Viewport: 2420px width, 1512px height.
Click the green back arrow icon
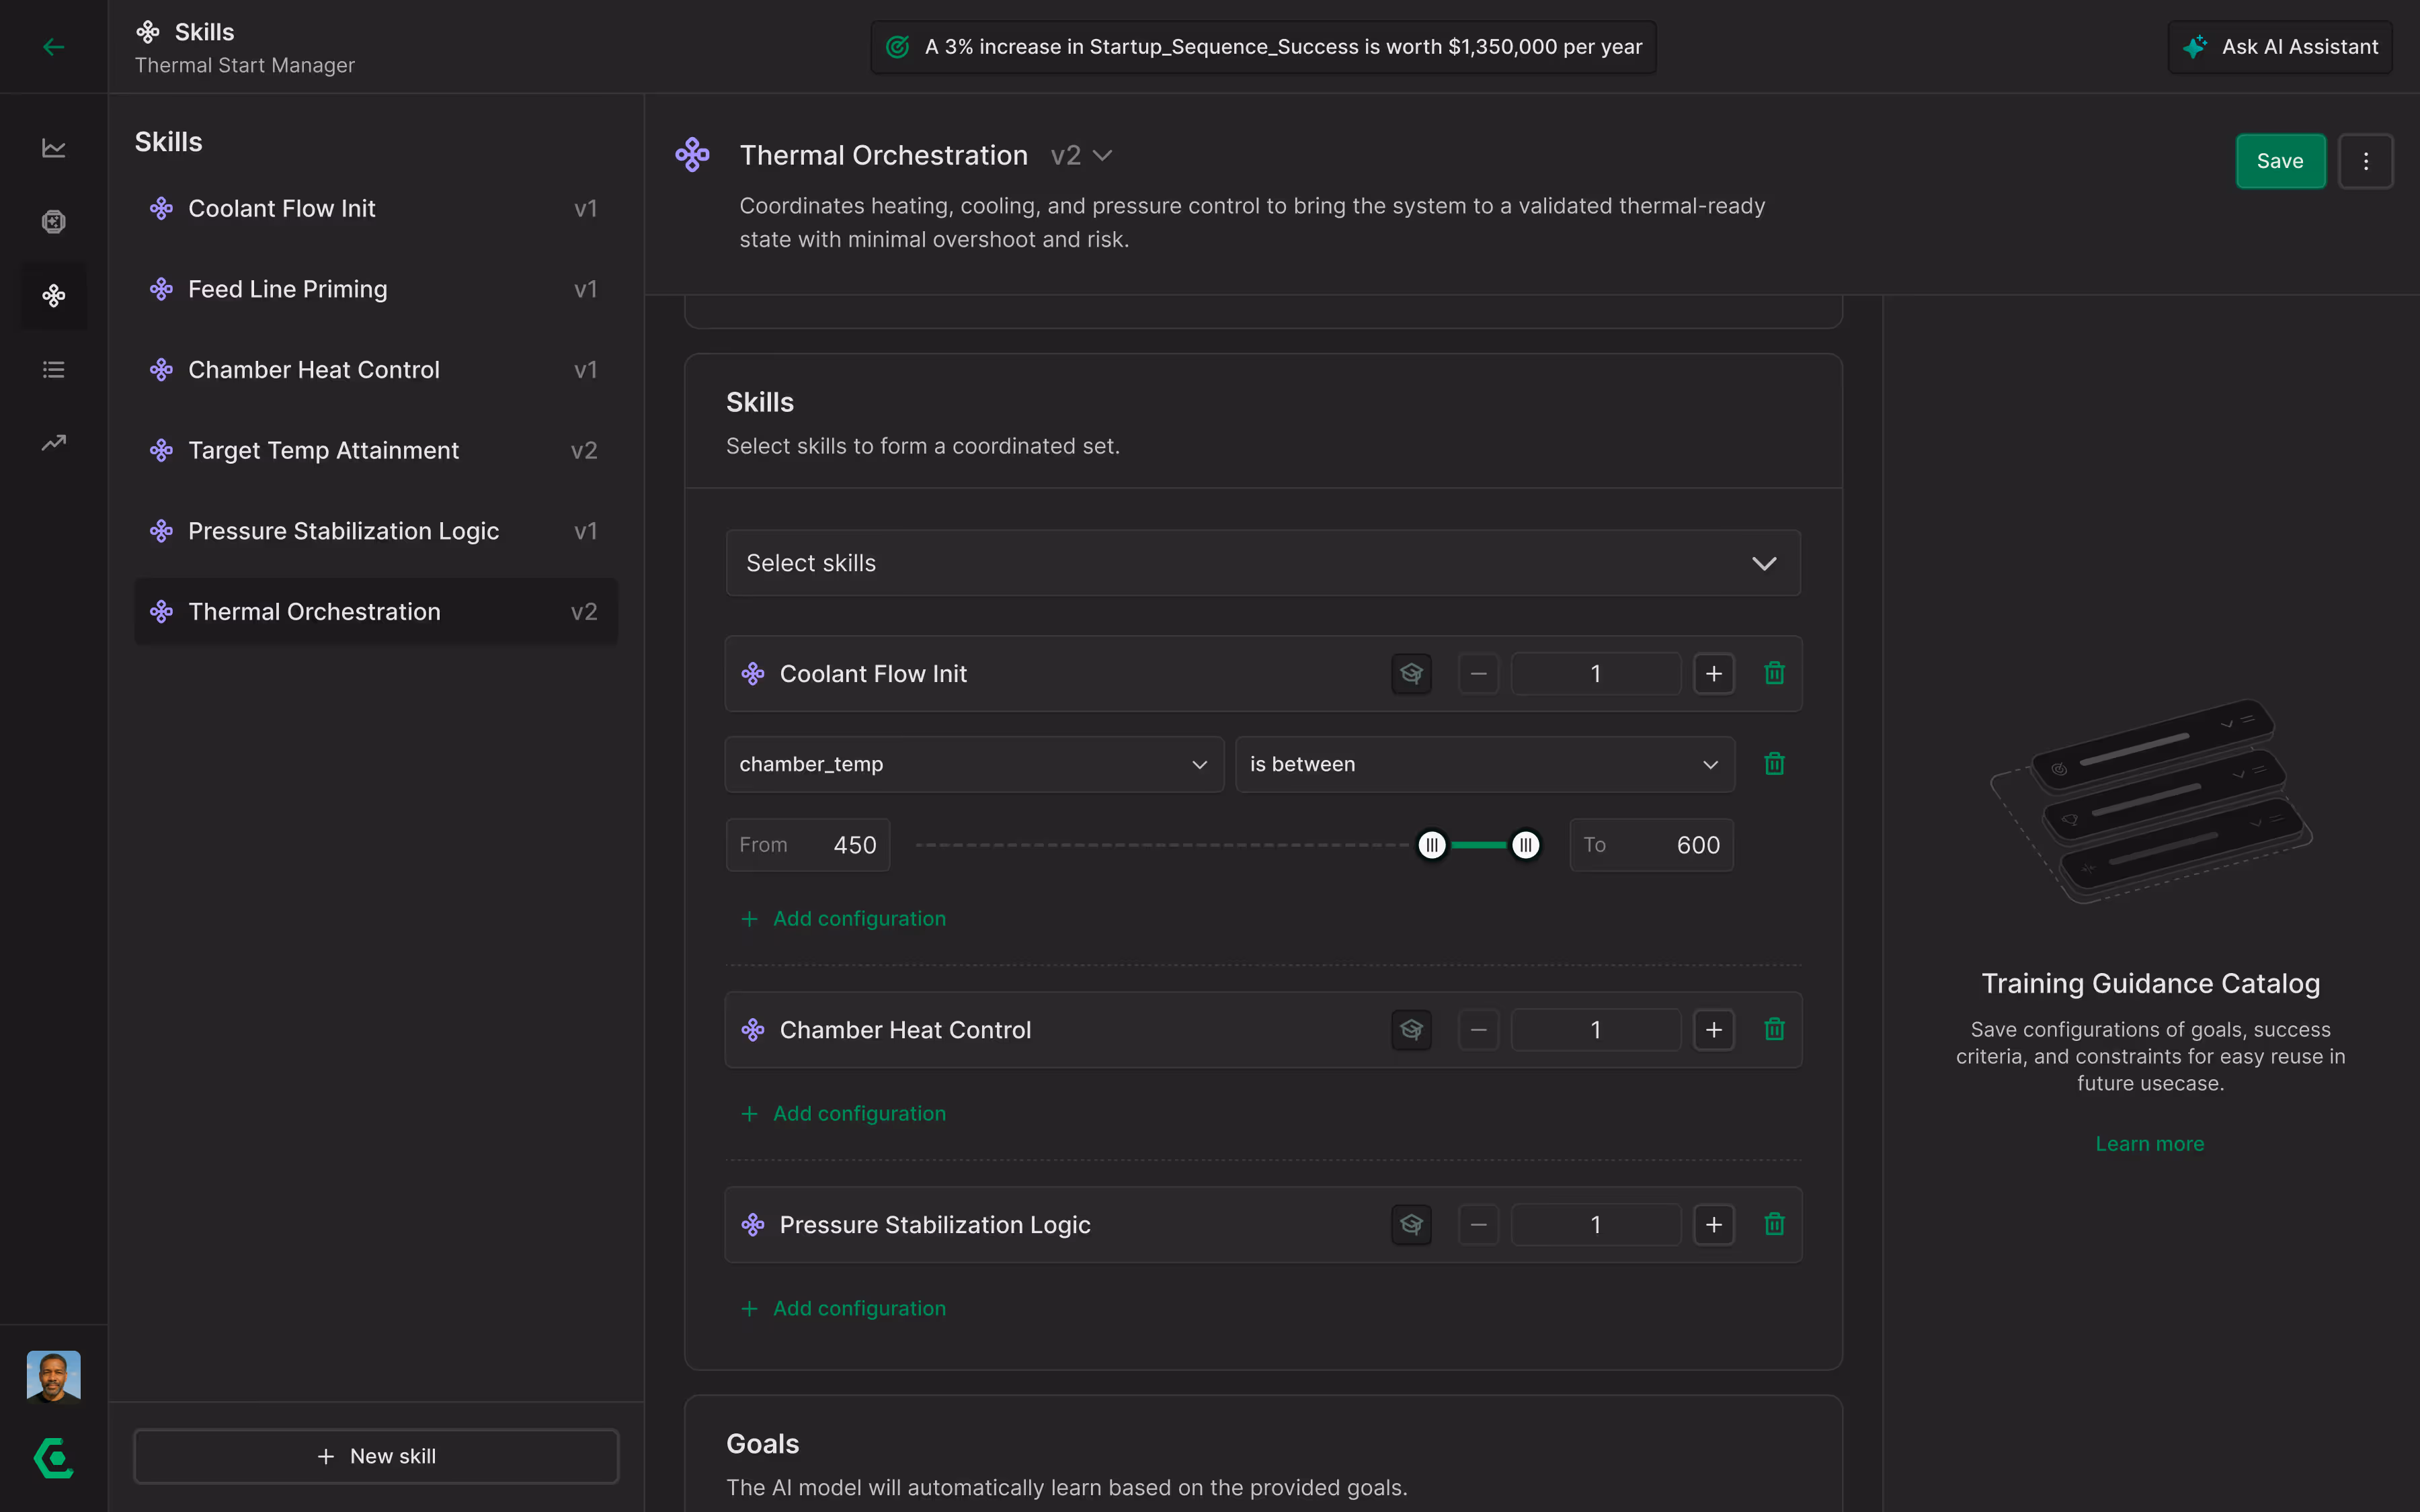[54, 47]
